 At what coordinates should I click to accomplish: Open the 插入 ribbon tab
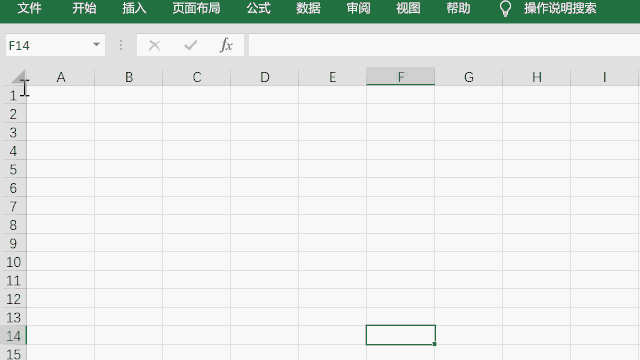pyautogui.click(x=134, y=8)
